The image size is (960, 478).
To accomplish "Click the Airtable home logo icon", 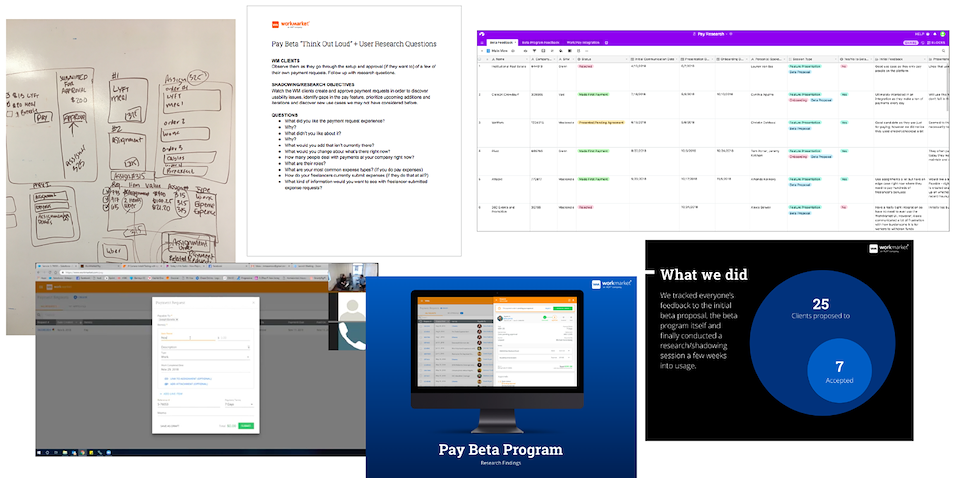I will point(482,34).
